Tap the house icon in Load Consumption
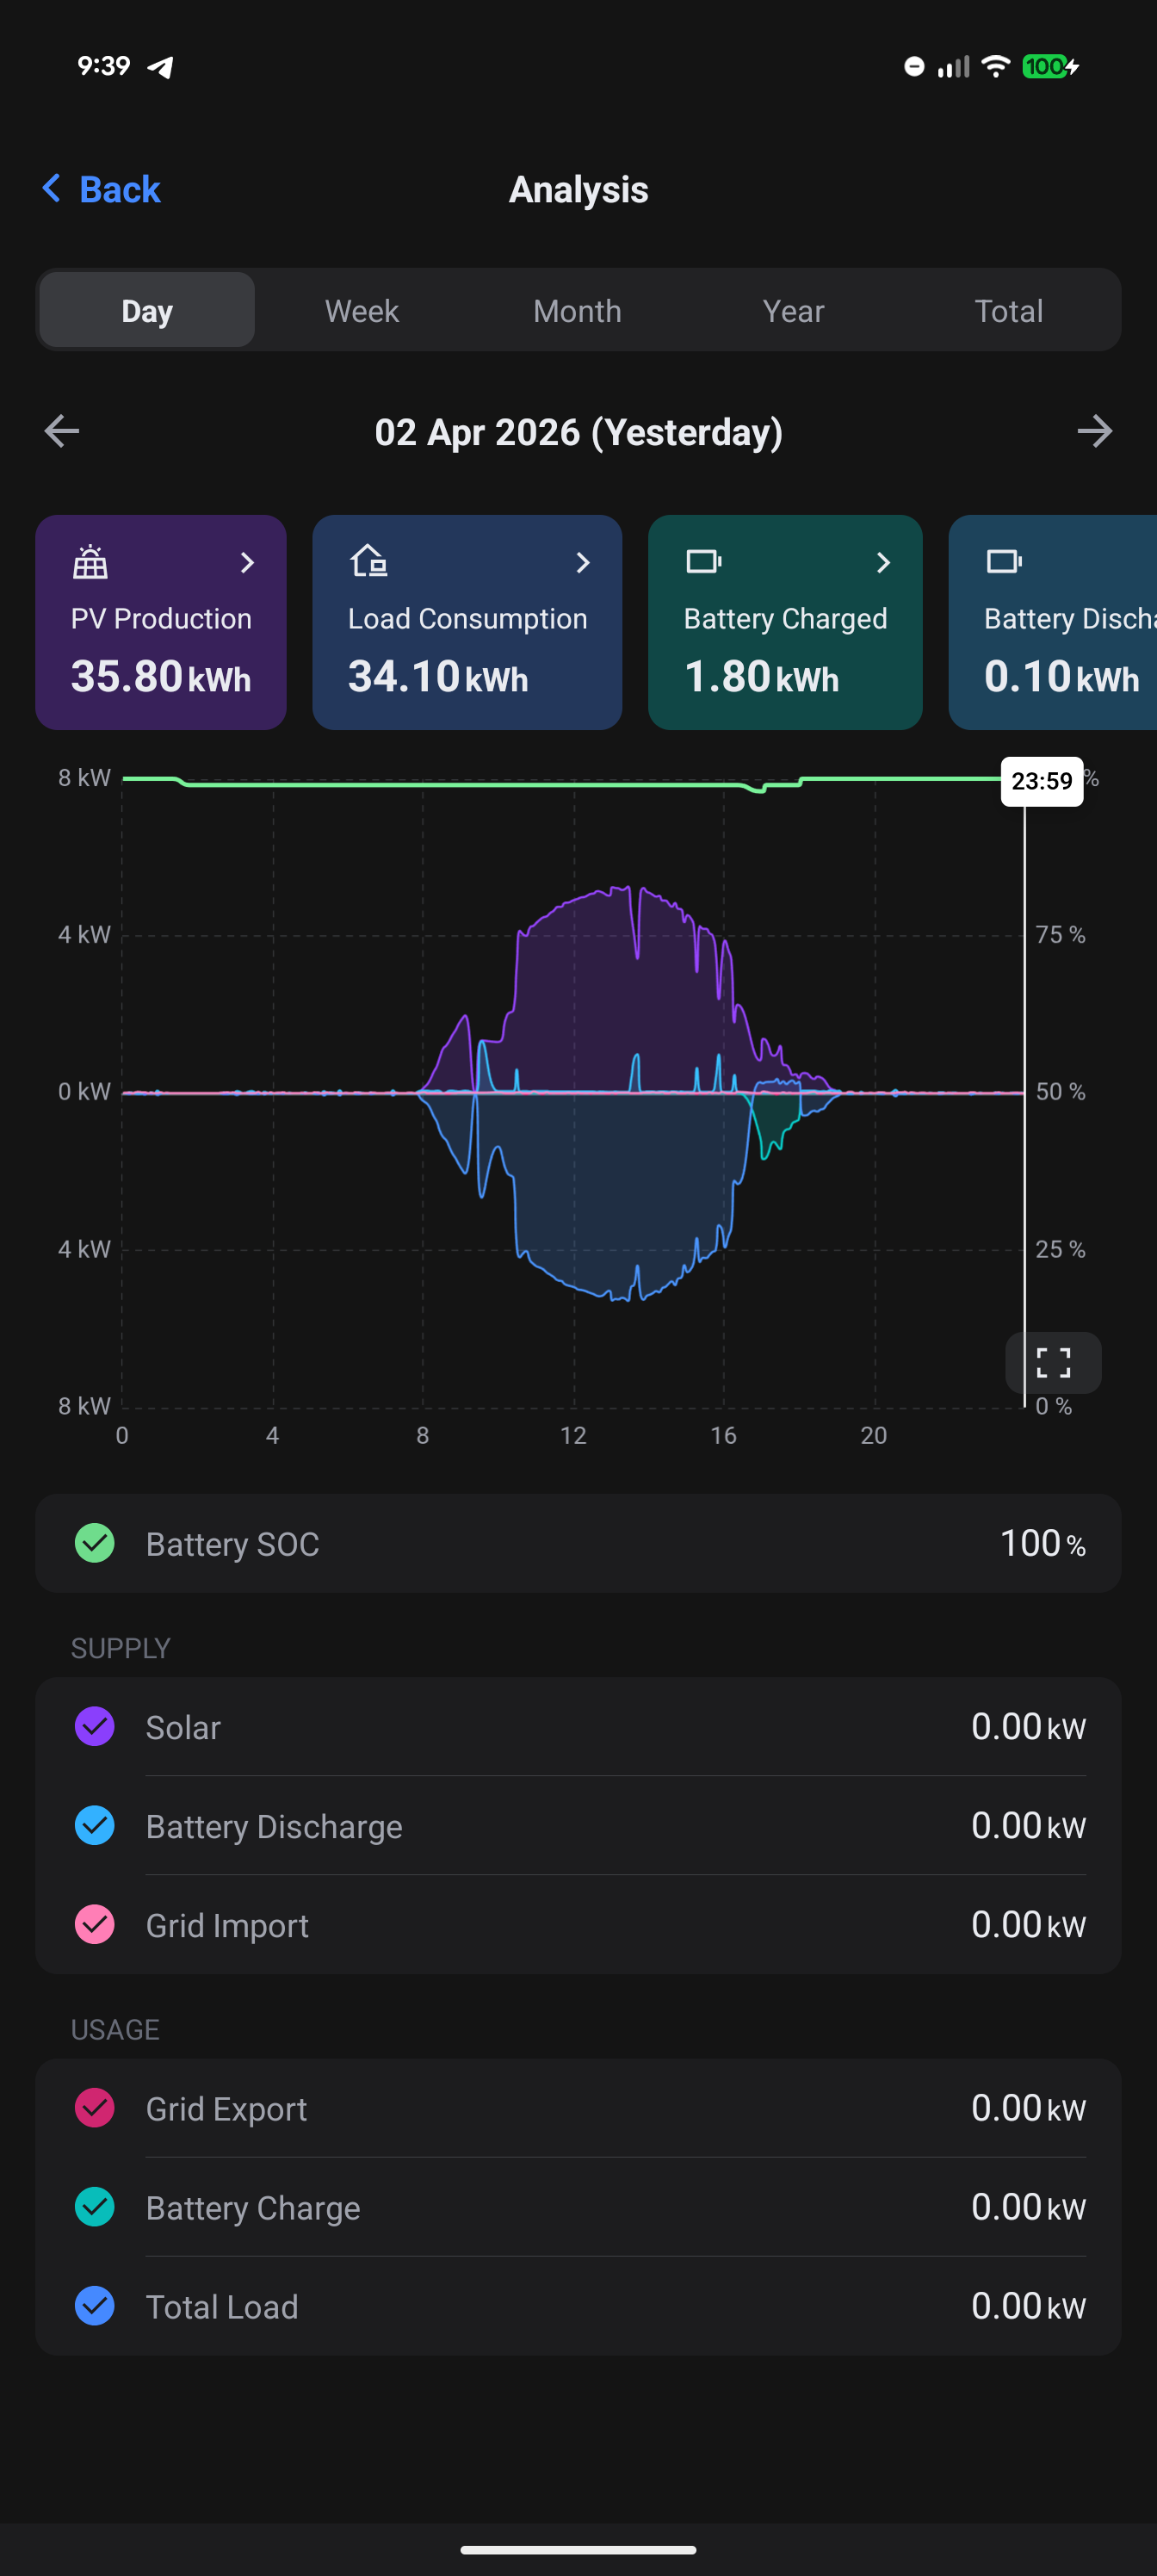 [x=368, y=561]
